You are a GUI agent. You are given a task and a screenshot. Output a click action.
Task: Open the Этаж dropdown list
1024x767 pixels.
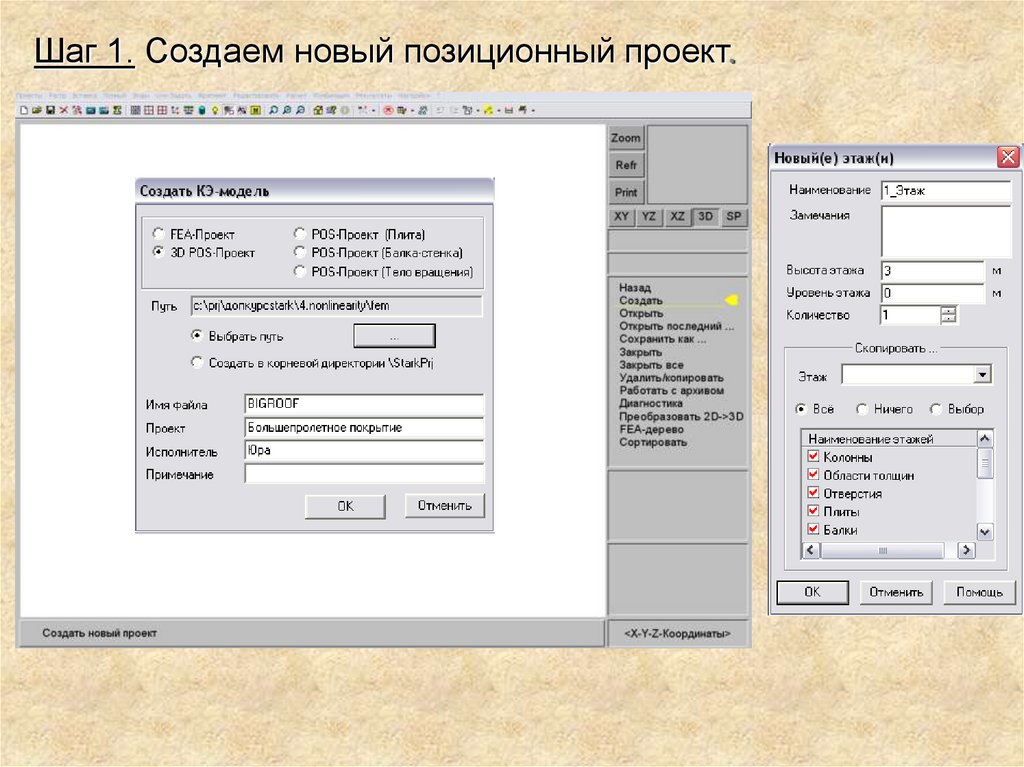tap(982, 374)
